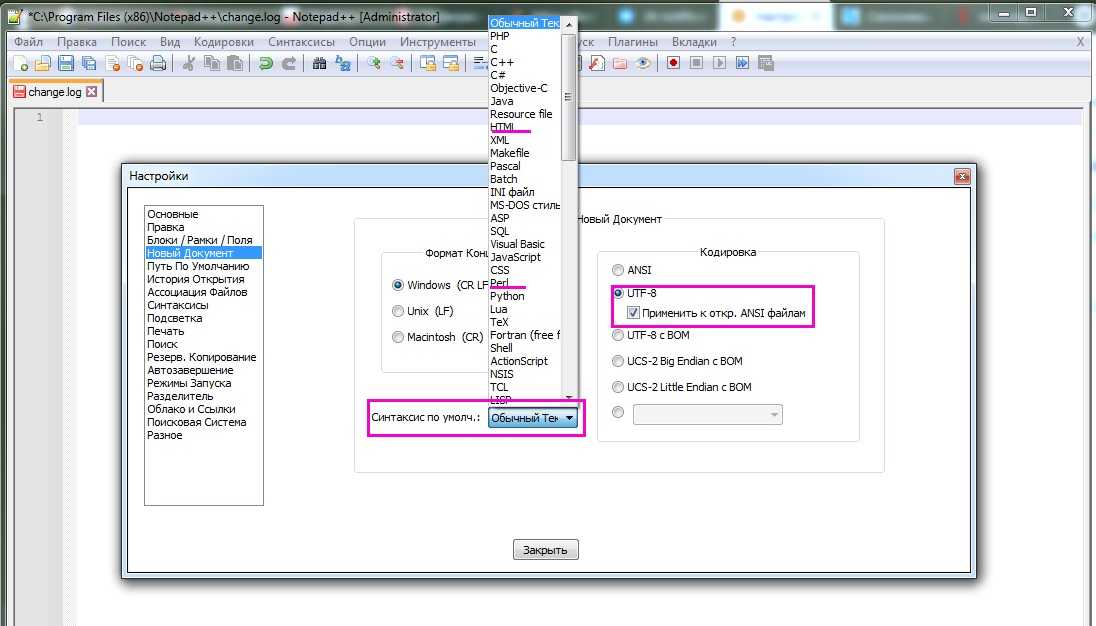Start macro recording with the red record icon
The width and height of the screenshot is (1096, 626).
tap(674, 63)
